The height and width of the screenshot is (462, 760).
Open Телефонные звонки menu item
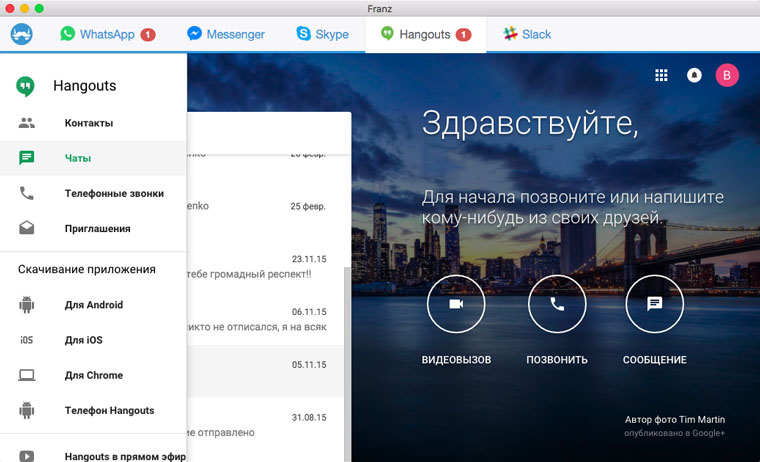[x=113, y=193]
